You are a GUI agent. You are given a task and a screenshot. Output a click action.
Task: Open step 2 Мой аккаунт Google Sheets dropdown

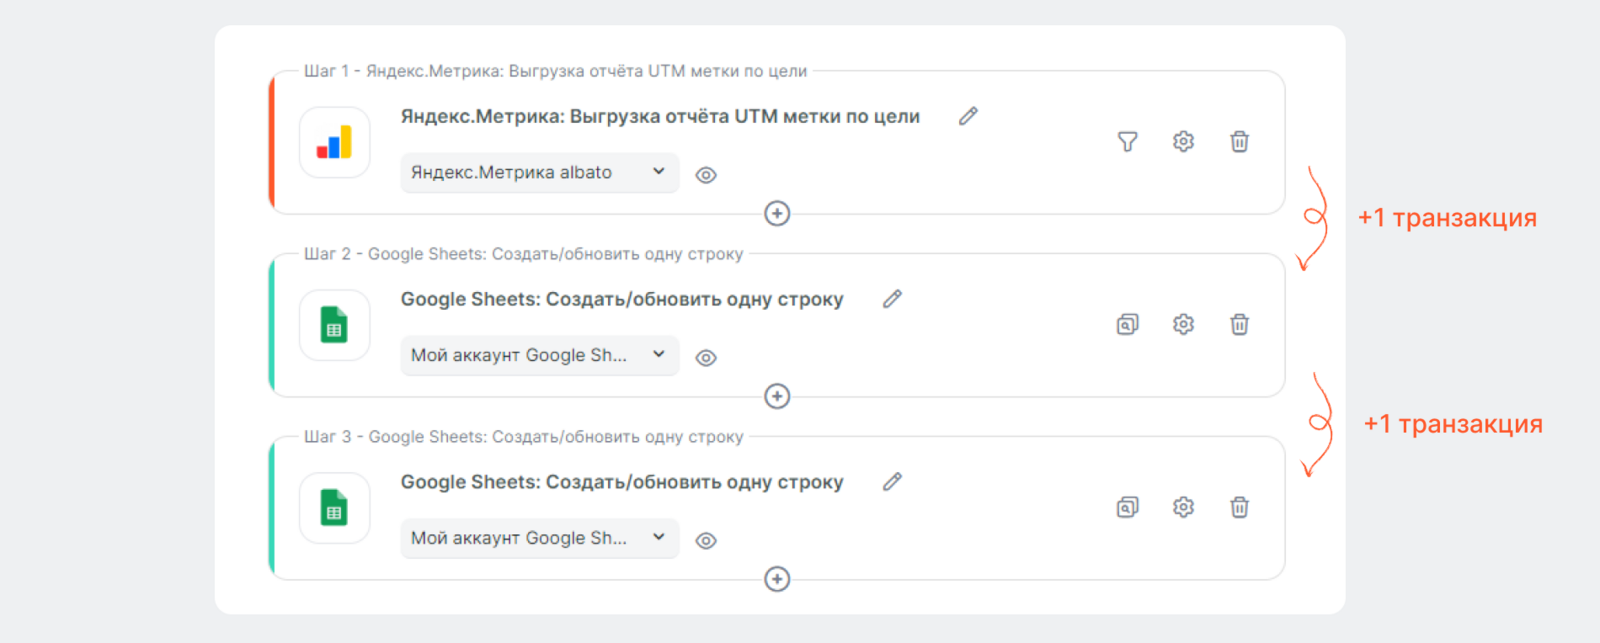(539, 356)
